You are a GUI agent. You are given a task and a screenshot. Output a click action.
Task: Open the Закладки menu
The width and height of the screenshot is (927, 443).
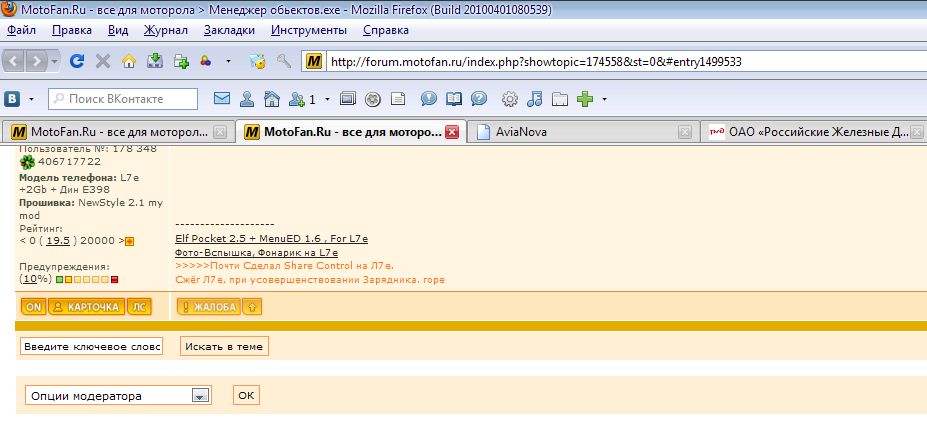[x=229, y=30]
